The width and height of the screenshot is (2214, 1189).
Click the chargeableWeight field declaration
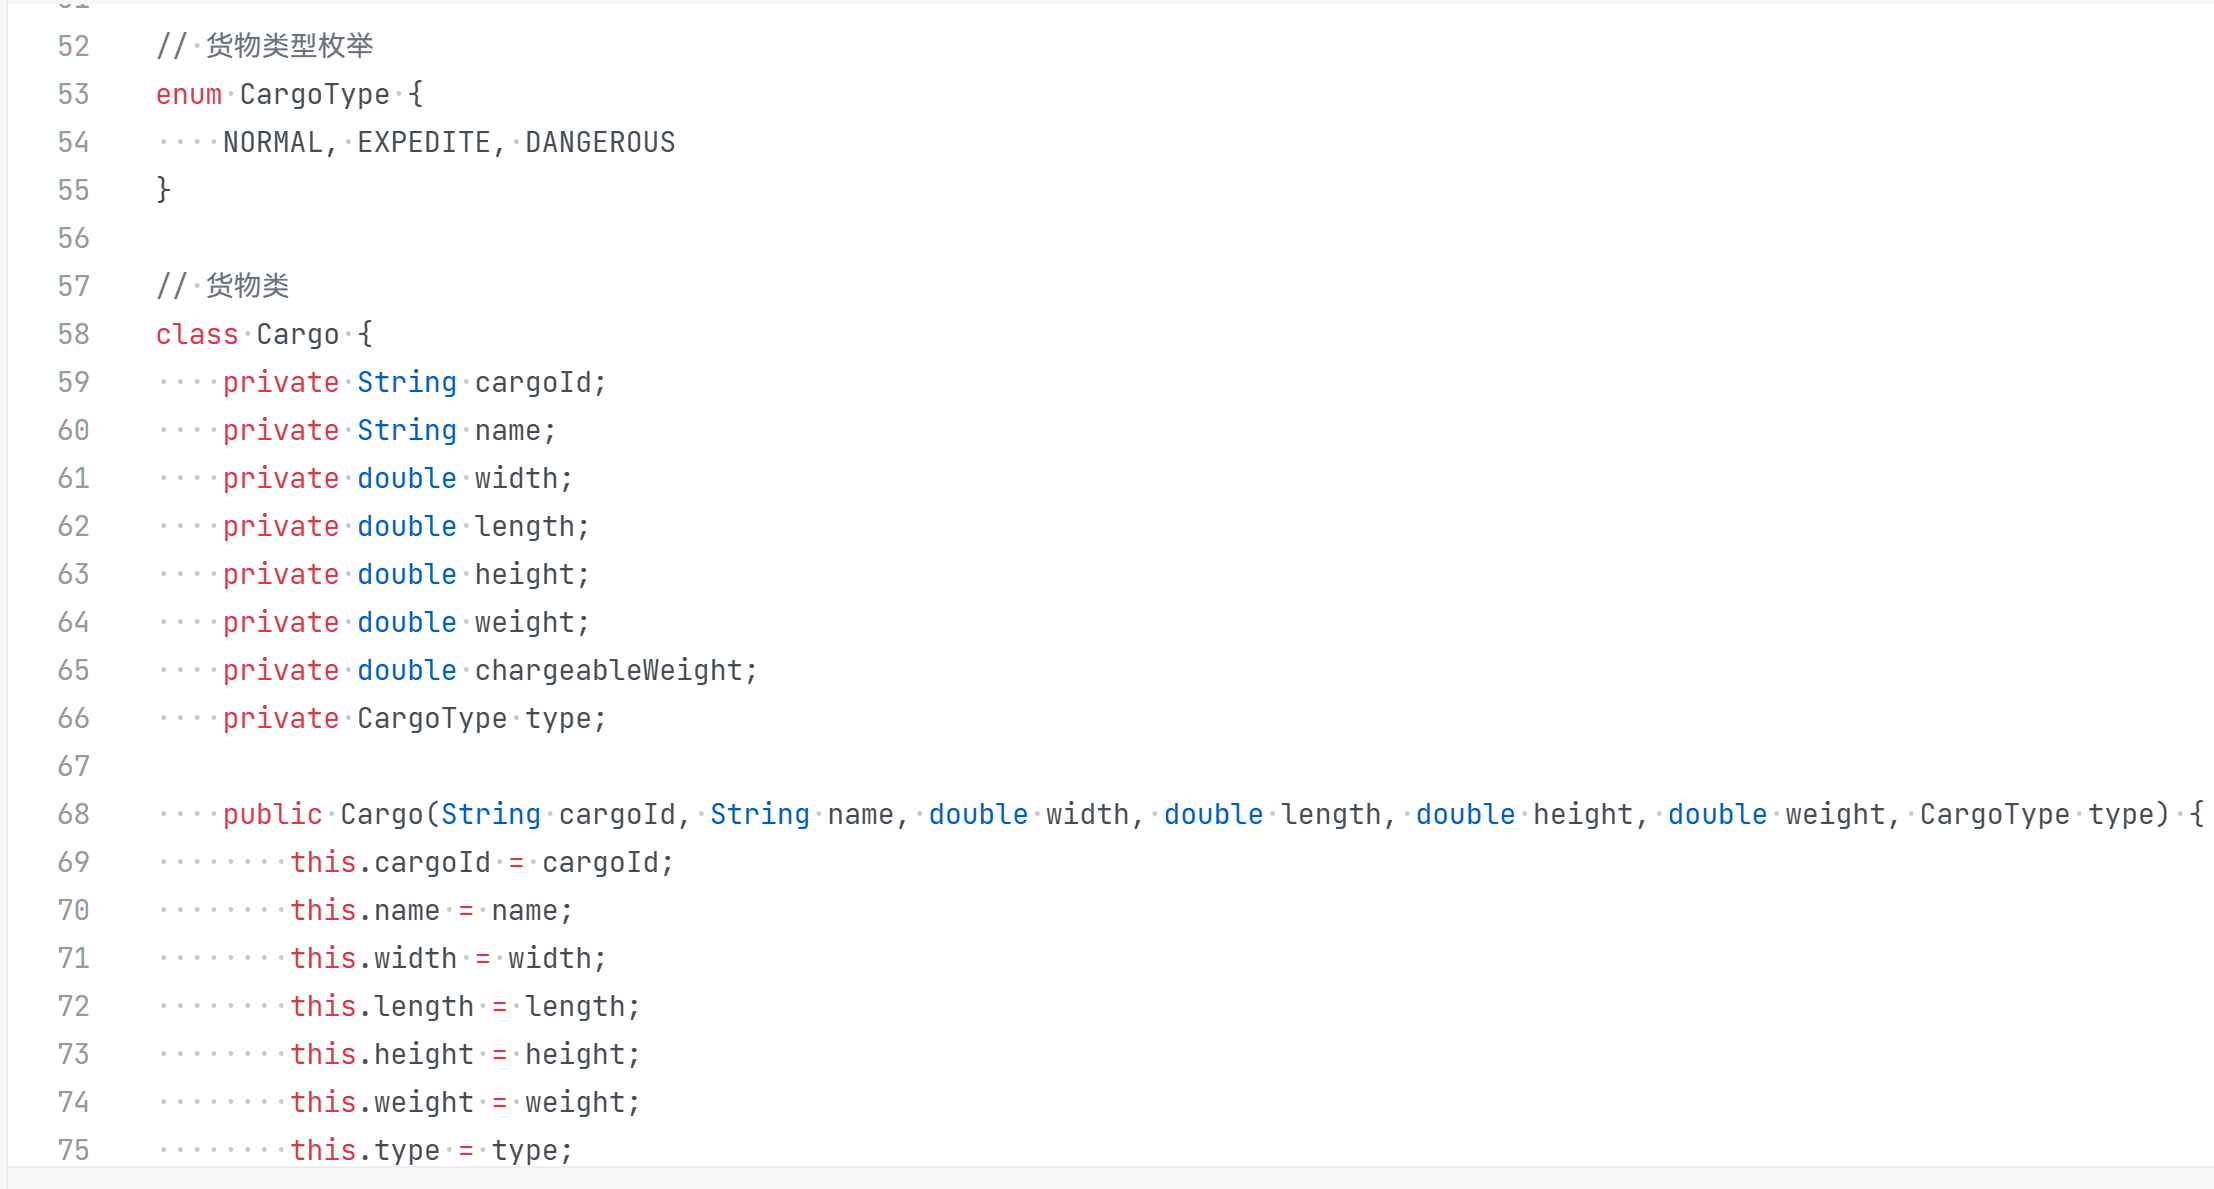pos(608,670)
